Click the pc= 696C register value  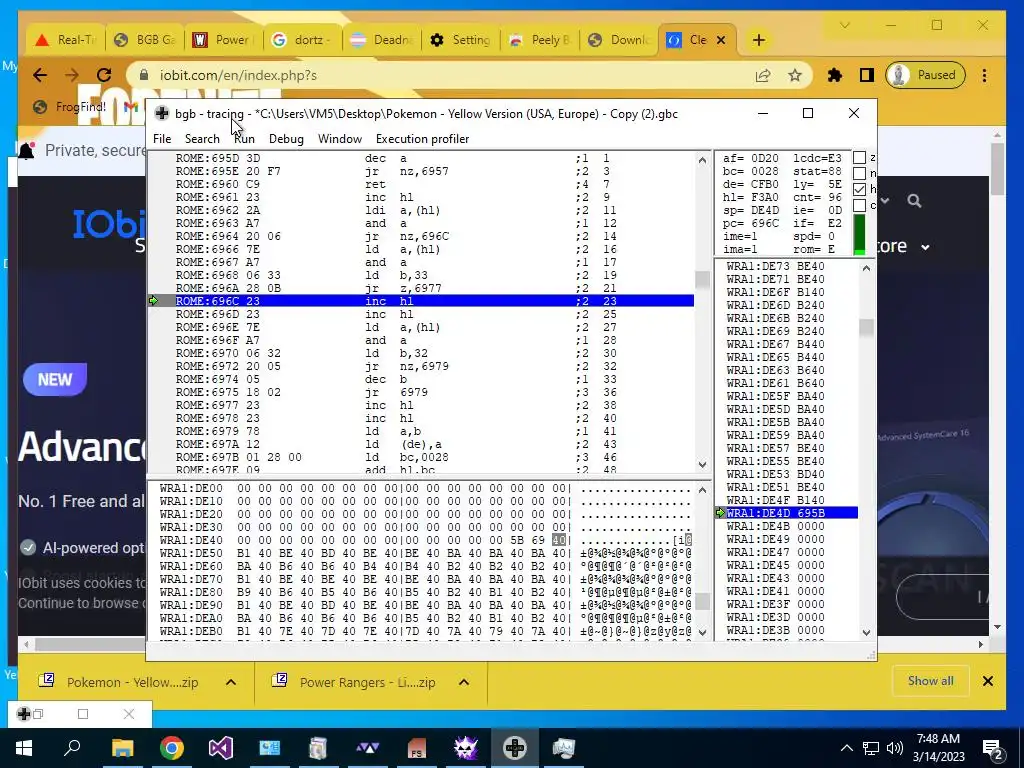(x=750, y=223)
